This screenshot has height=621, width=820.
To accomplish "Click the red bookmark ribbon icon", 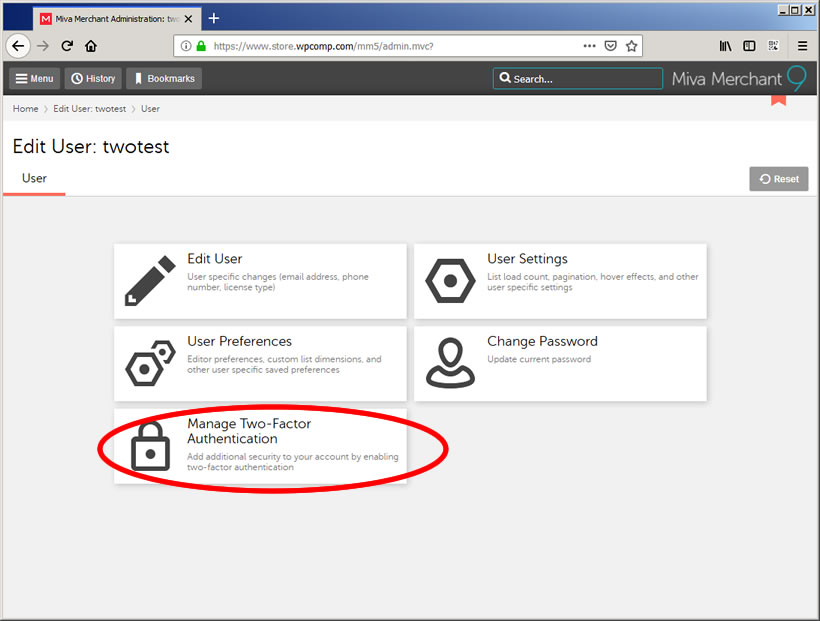I will tap(778, 99).
